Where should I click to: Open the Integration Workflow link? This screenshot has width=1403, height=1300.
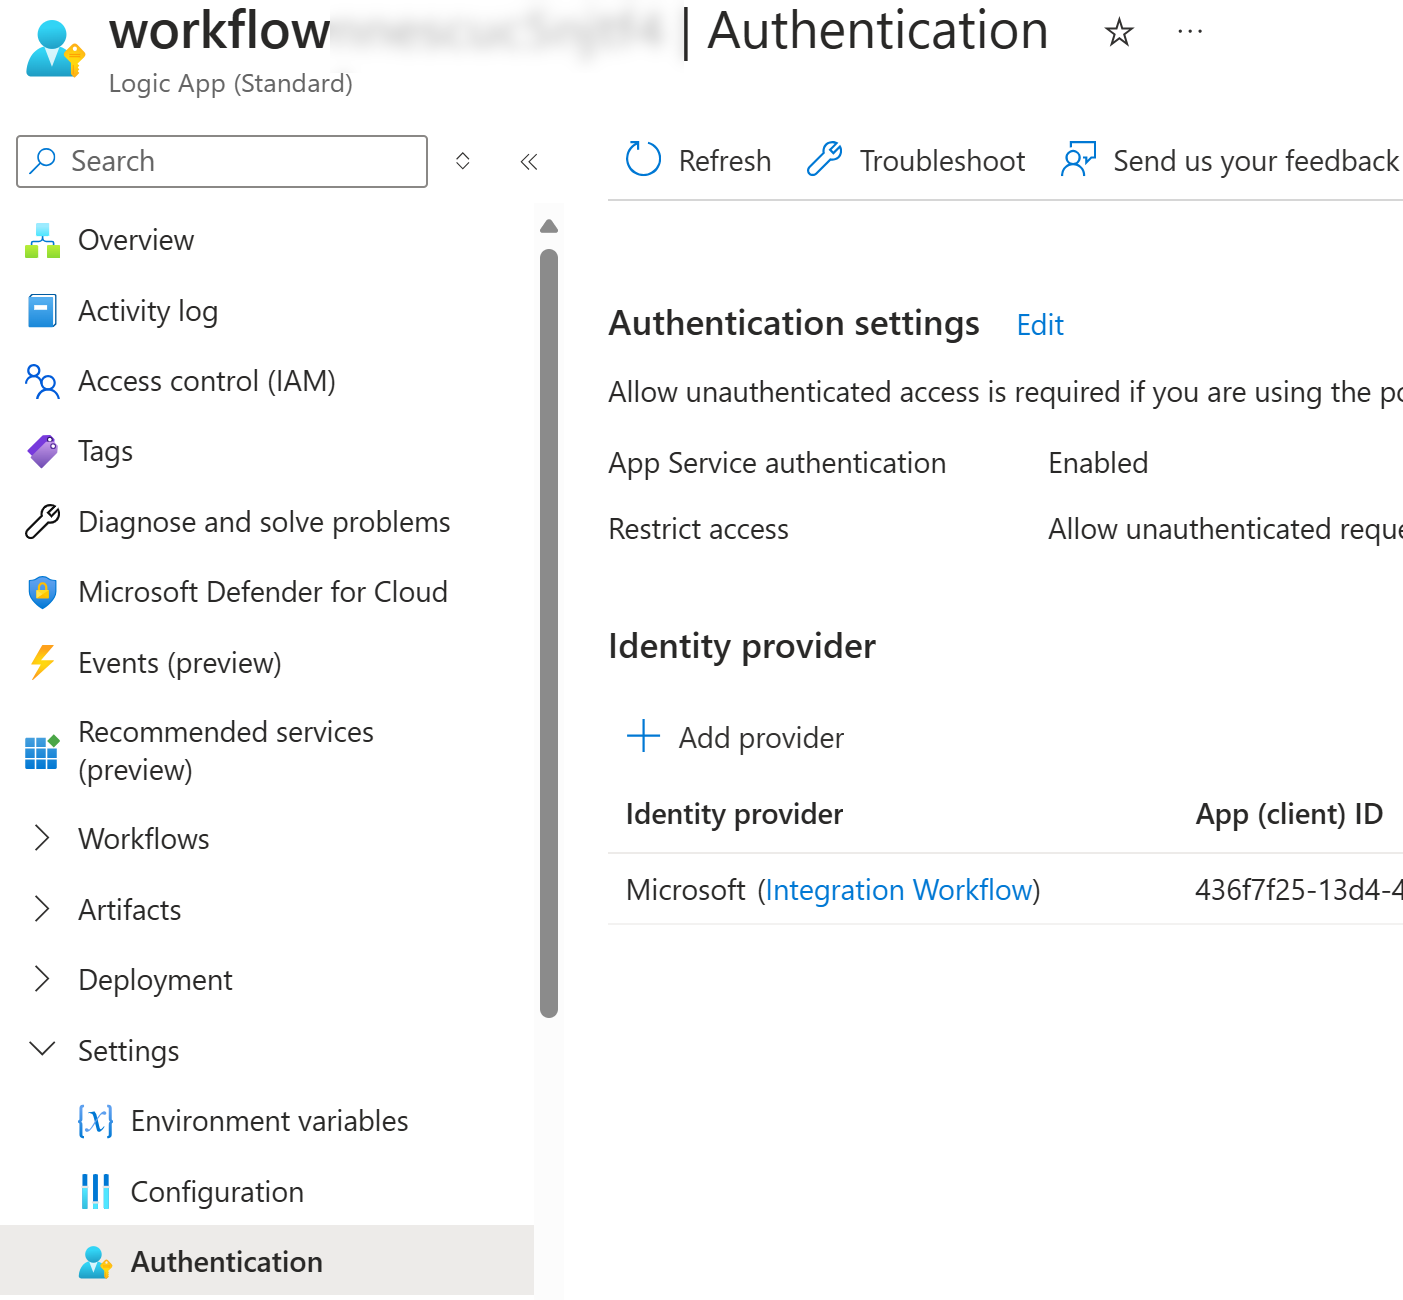(899, 890)
